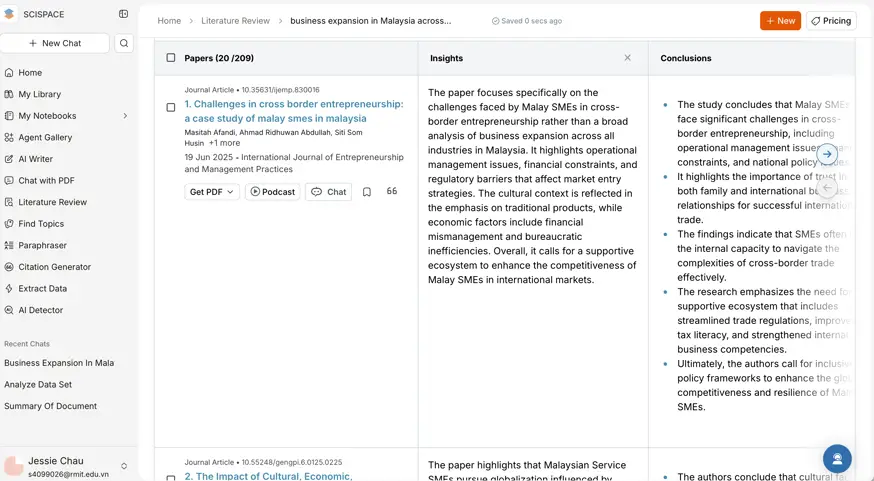Go to Home in sidebar
The width and height of the screenshot is (874, 481).
point(30,72)
